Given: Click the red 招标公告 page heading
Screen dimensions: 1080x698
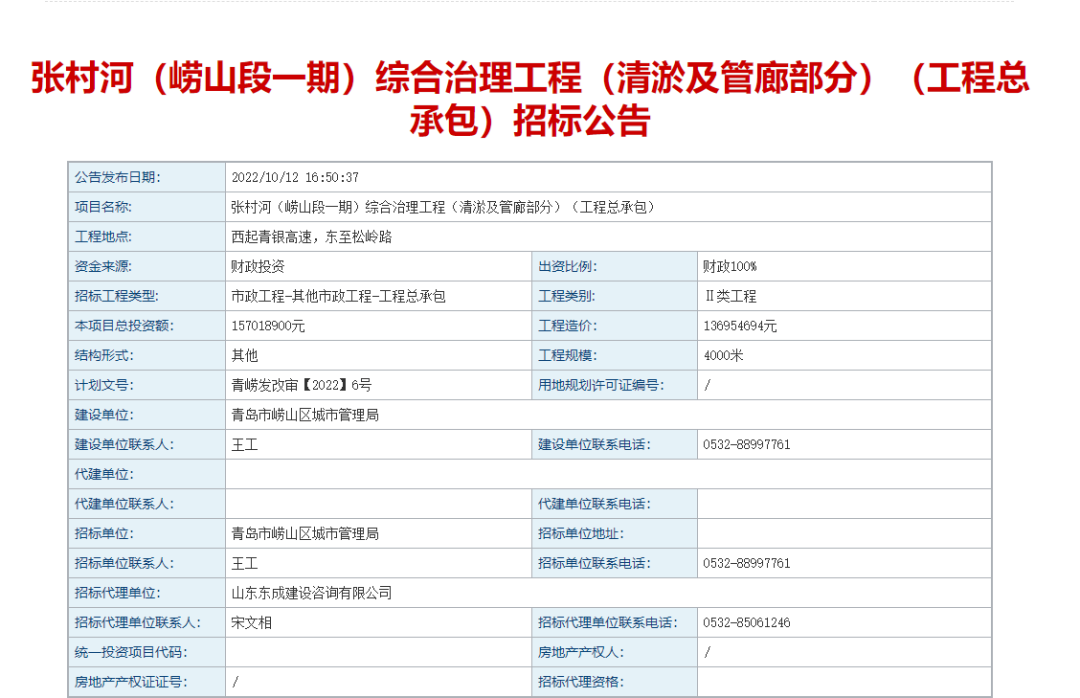Looking at the screenshot, I should pos(530,98).
